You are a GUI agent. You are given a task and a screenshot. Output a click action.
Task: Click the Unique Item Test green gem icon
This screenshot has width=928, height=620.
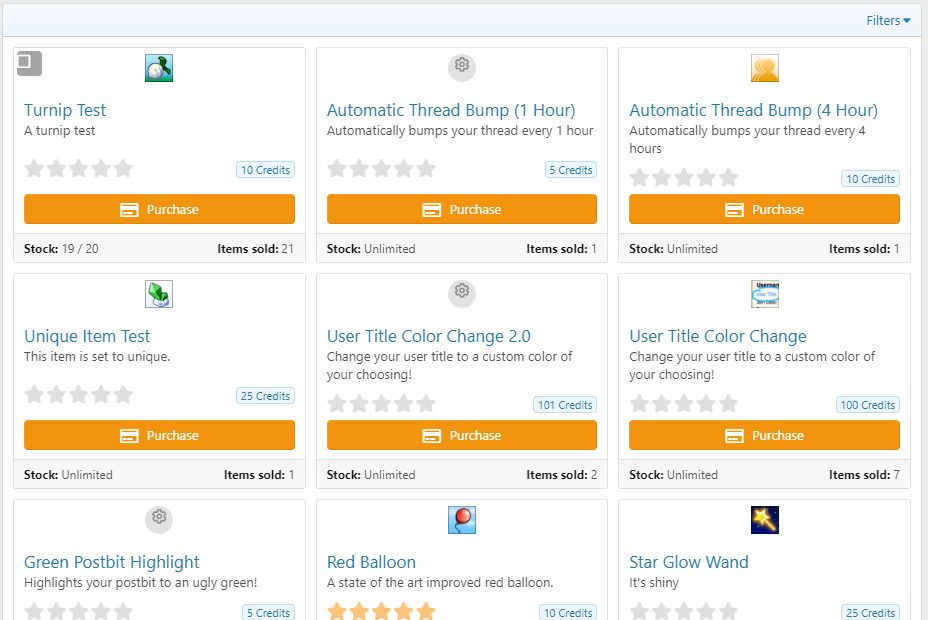159,294
